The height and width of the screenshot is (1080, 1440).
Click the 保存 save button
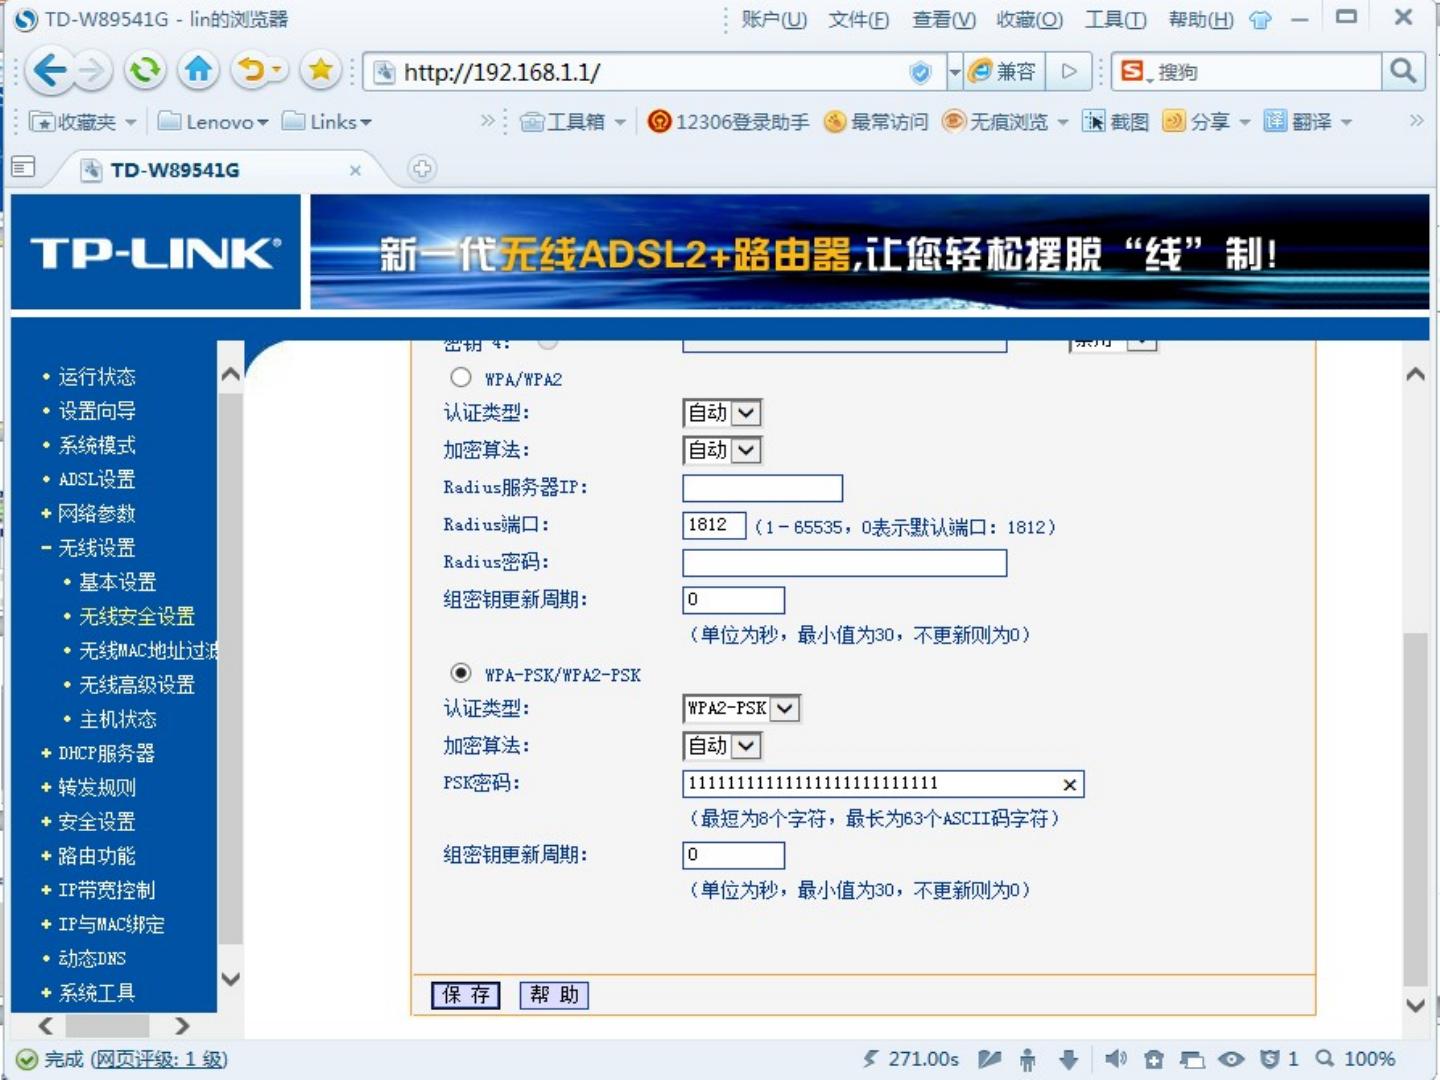466,995
